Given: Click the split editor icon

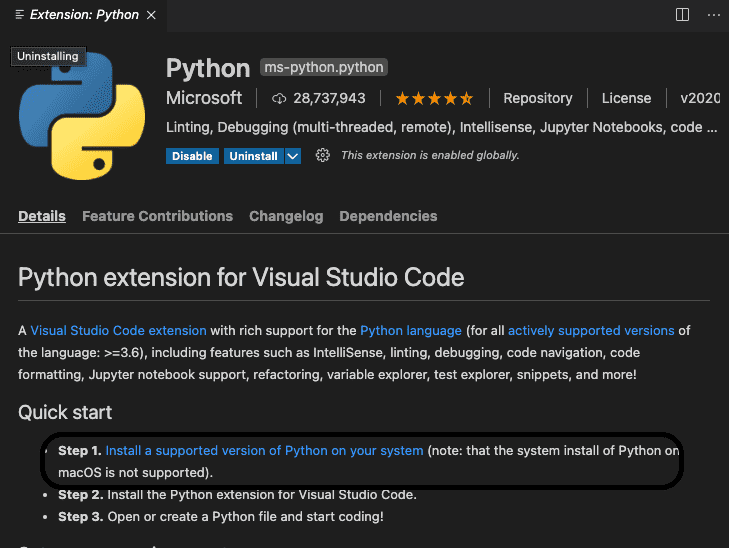Looking at the screenshot, I should [682, 15].
